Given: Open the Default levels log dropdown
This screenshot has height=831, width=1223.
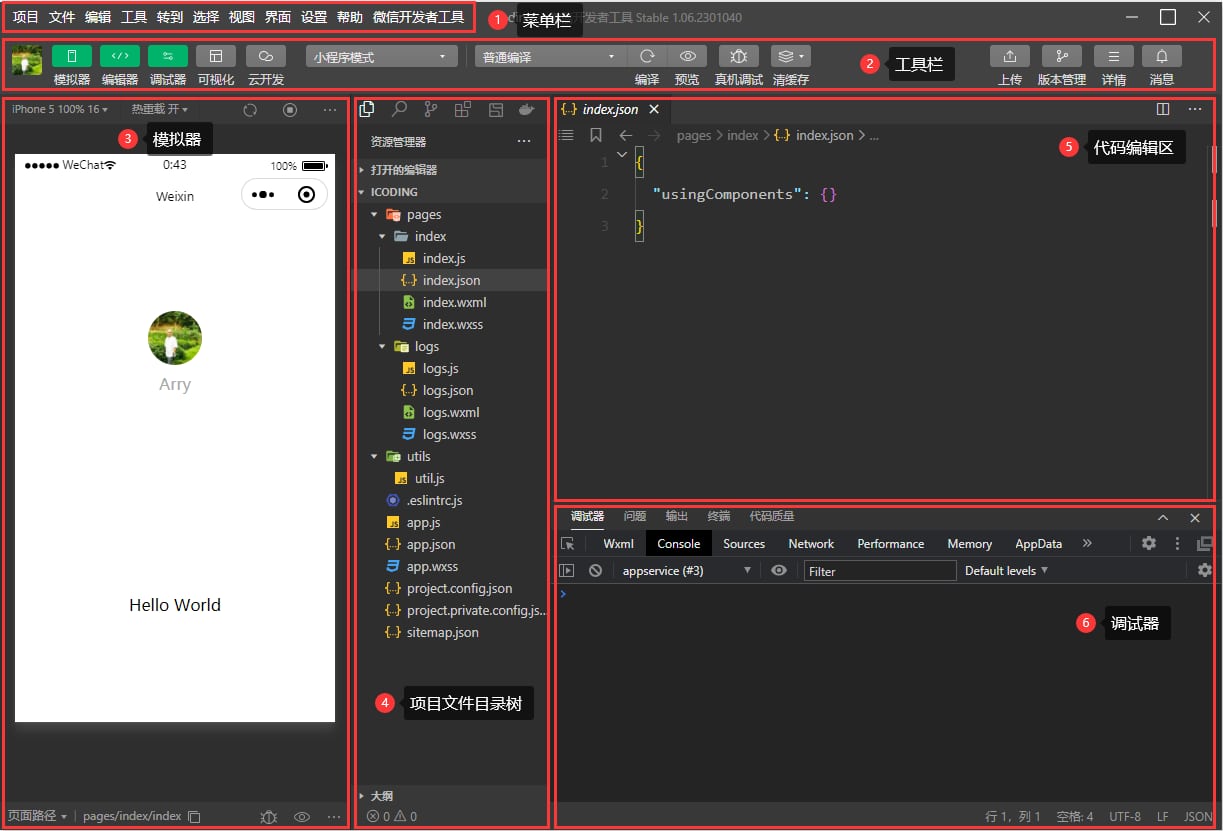Looking at the screenshot, I should tap(1006, 571).
